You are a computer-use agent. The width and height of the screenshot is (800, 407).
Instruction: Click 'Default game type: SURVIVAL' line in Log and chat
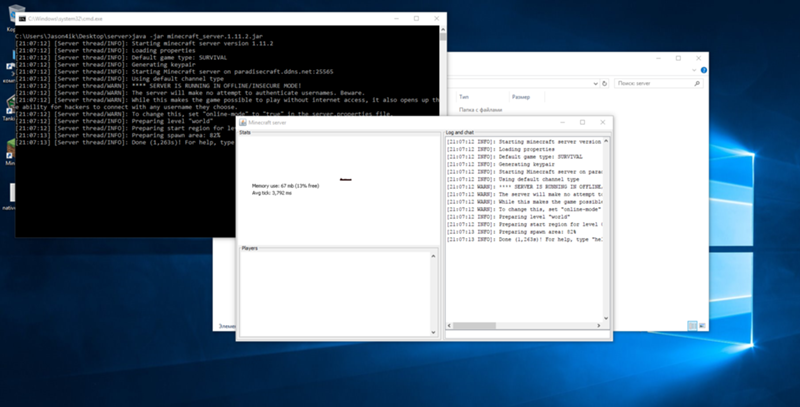[x=514, y=157]
